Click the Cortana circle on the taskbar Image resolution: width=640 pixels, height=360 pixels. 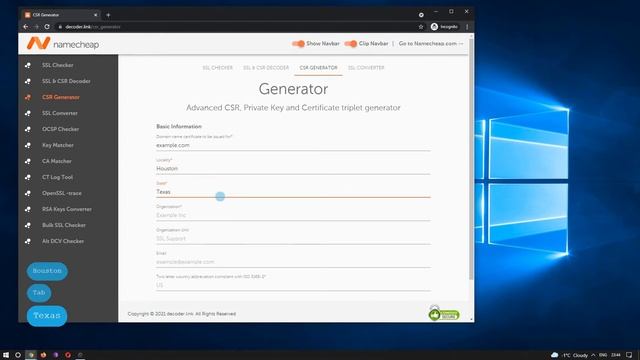pos(18,355)
